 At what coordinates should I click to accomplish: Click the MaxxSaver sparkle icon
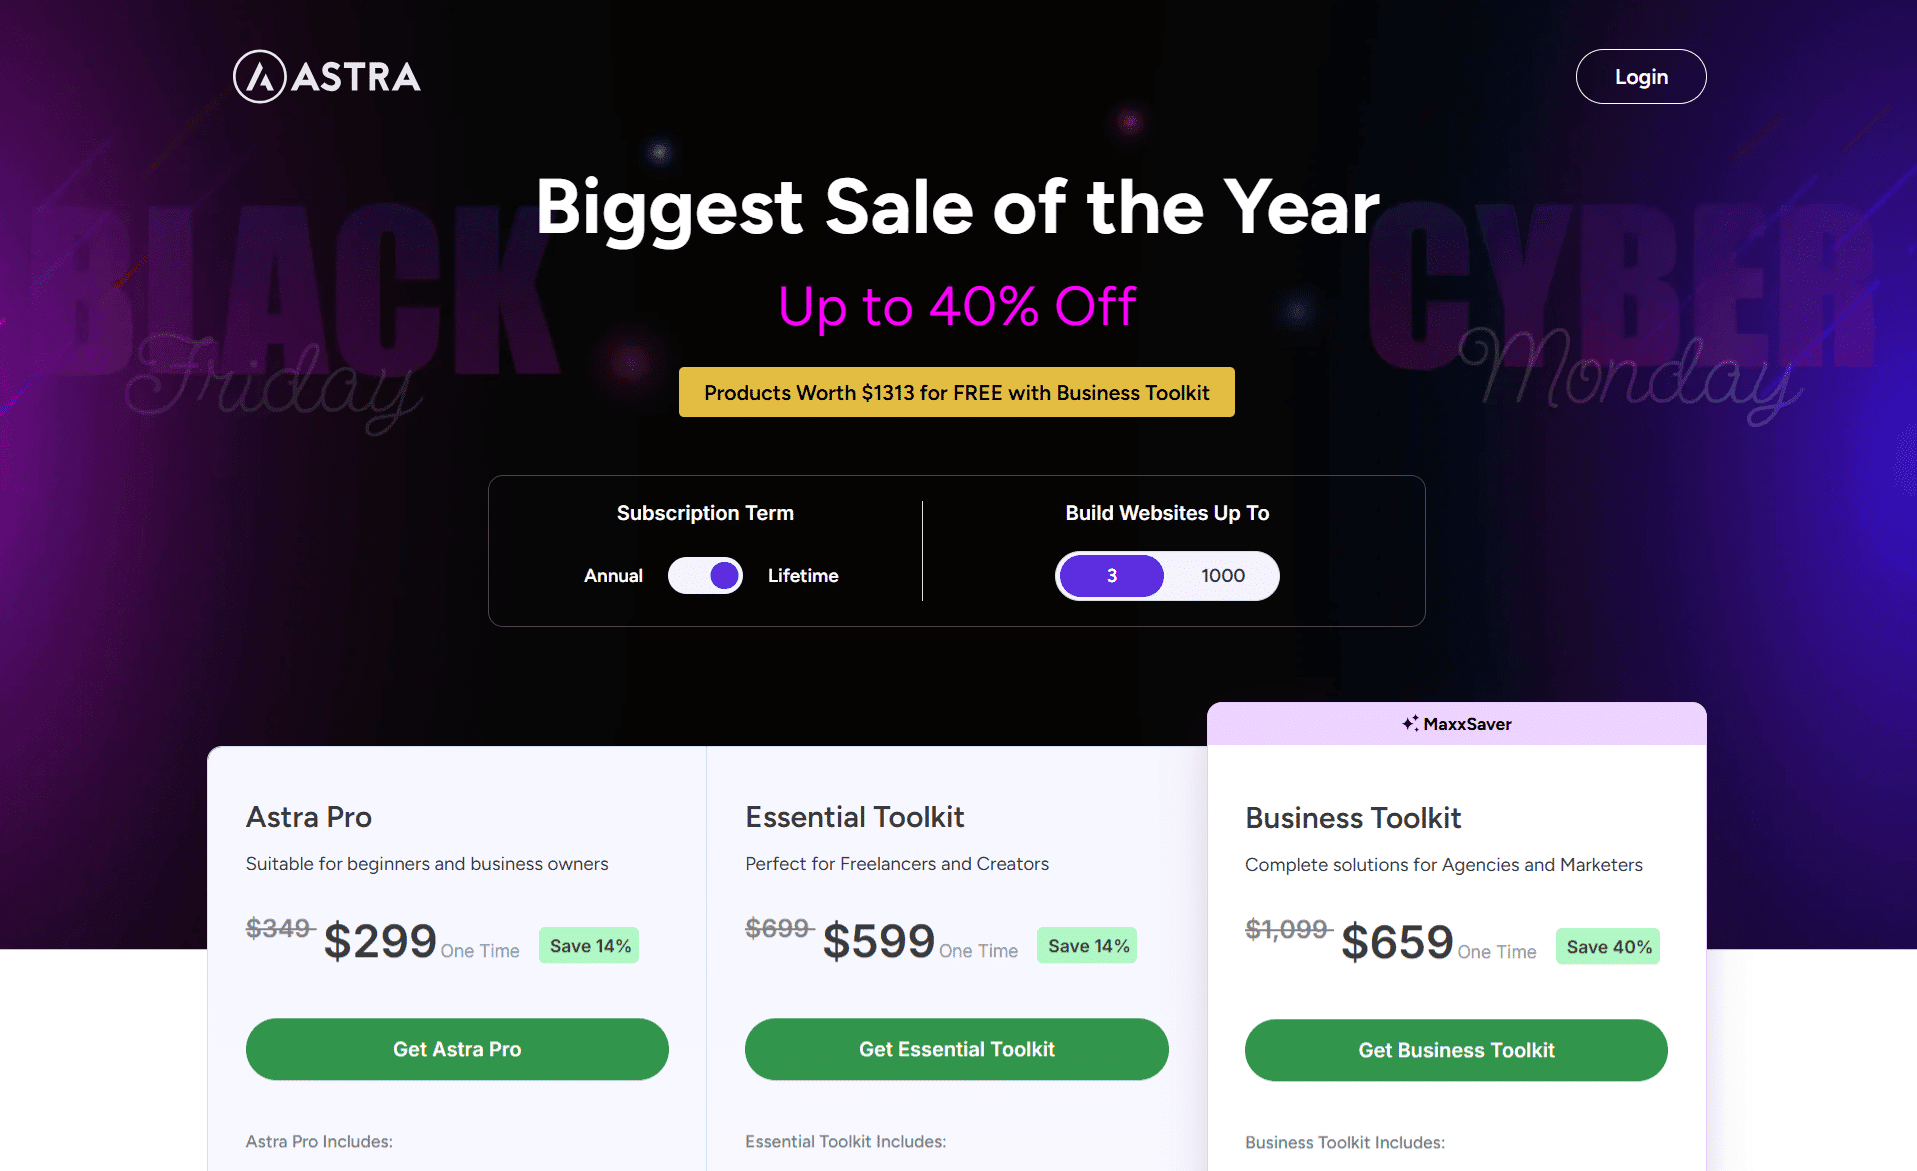[x=1411, y=723]
